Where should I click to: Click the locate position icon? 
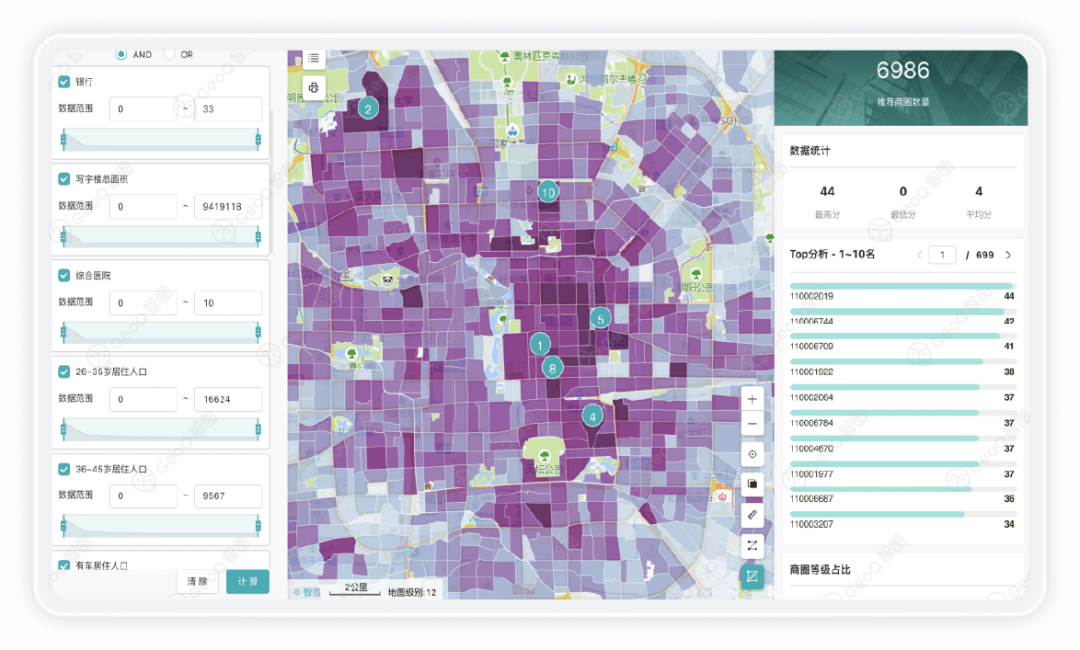pos(752,454)
